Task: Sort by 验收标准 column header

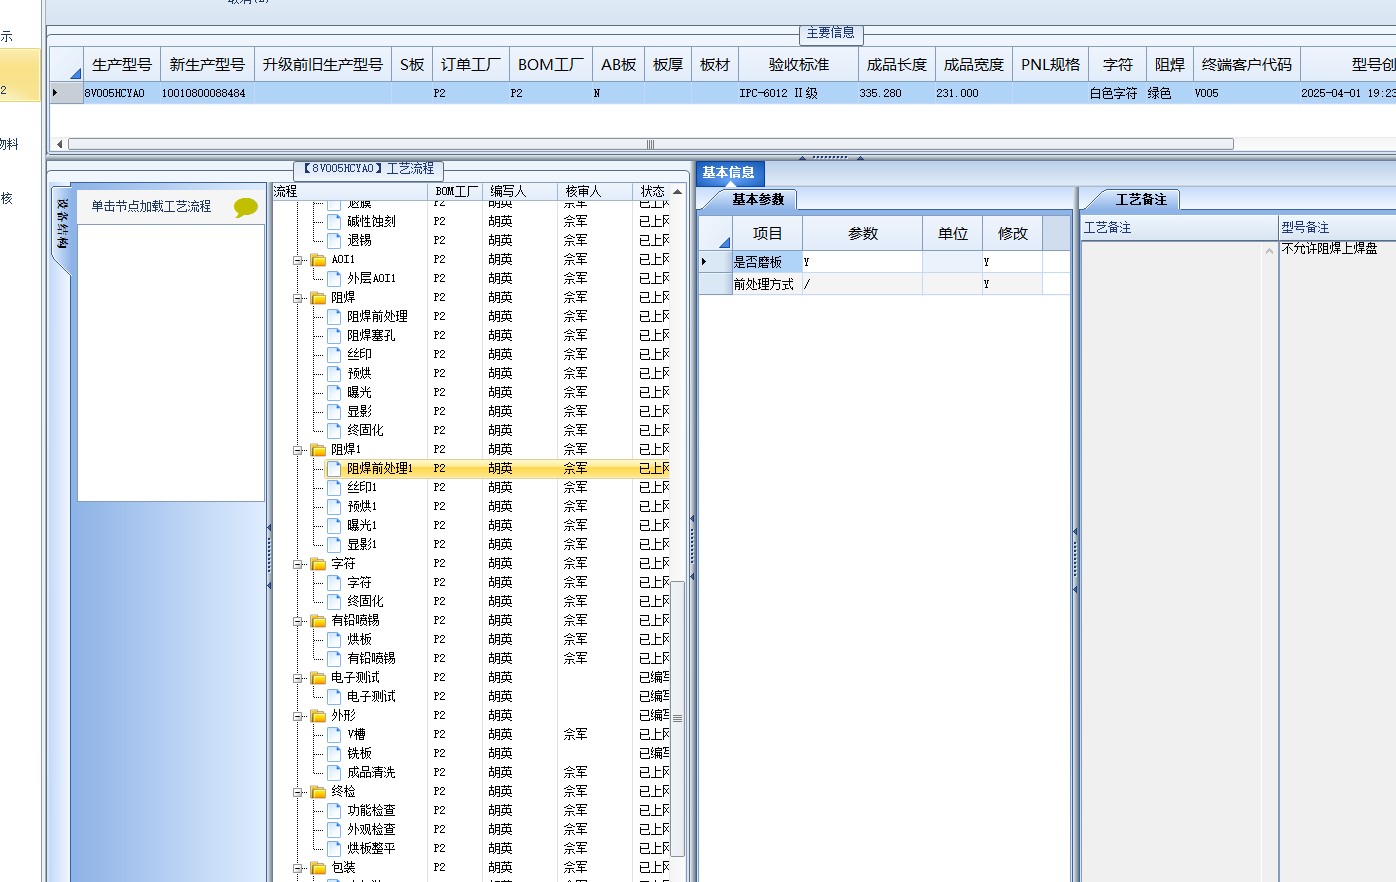Action: [798, 65]
